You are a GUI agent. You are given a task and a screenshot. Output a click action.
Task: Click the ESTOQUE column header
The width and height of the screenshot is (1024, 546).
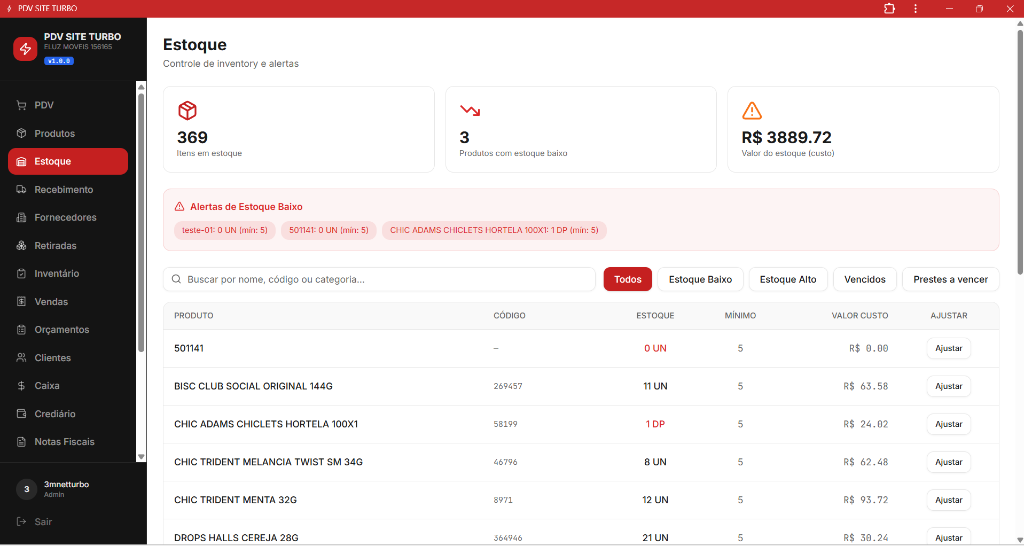point(655,315)
